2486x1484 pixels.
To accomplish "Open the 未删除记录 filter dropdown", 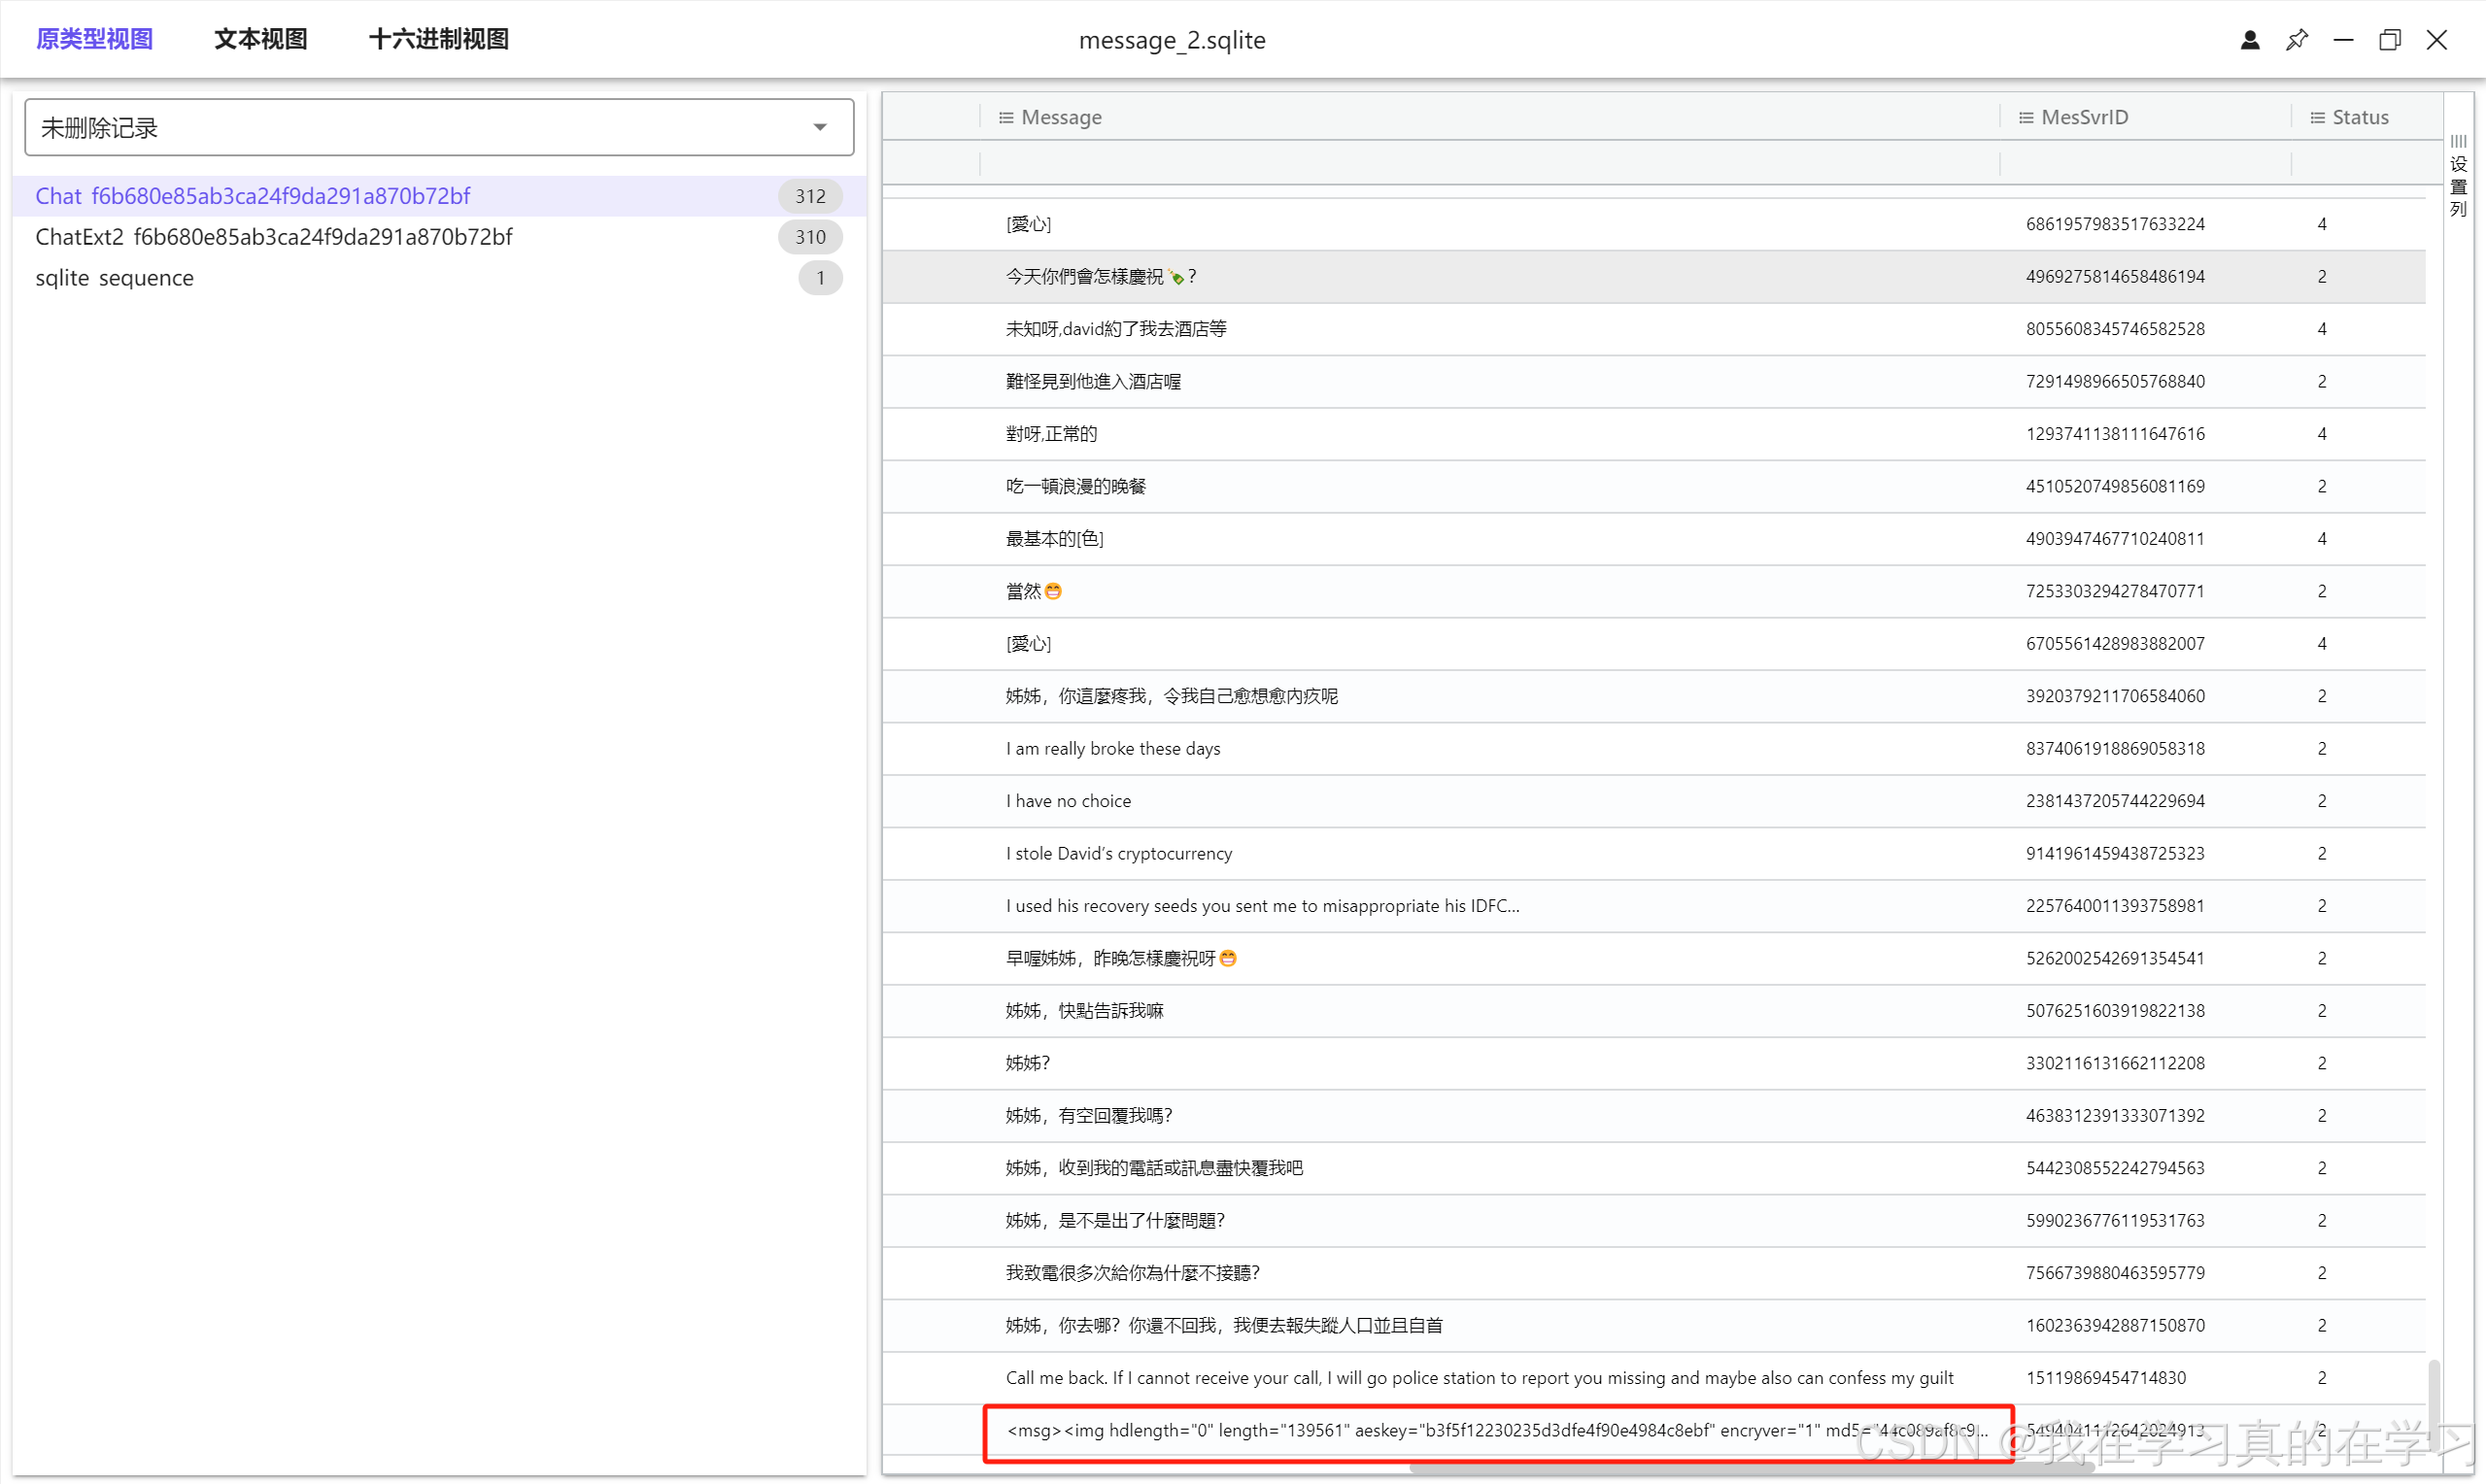I will click(x=438, y=127).
